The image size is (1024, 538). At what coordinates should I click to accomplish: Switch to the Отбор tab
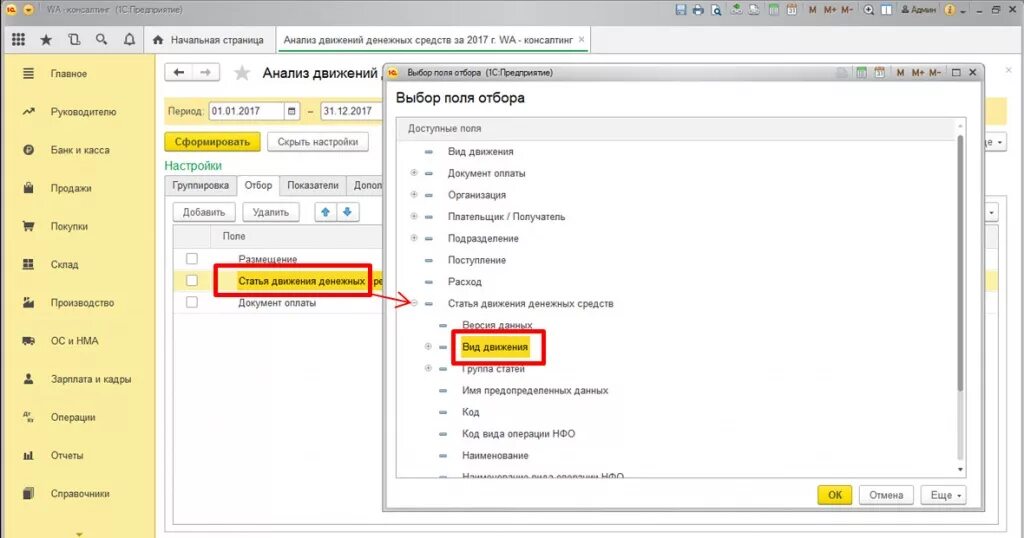[258, 185]
